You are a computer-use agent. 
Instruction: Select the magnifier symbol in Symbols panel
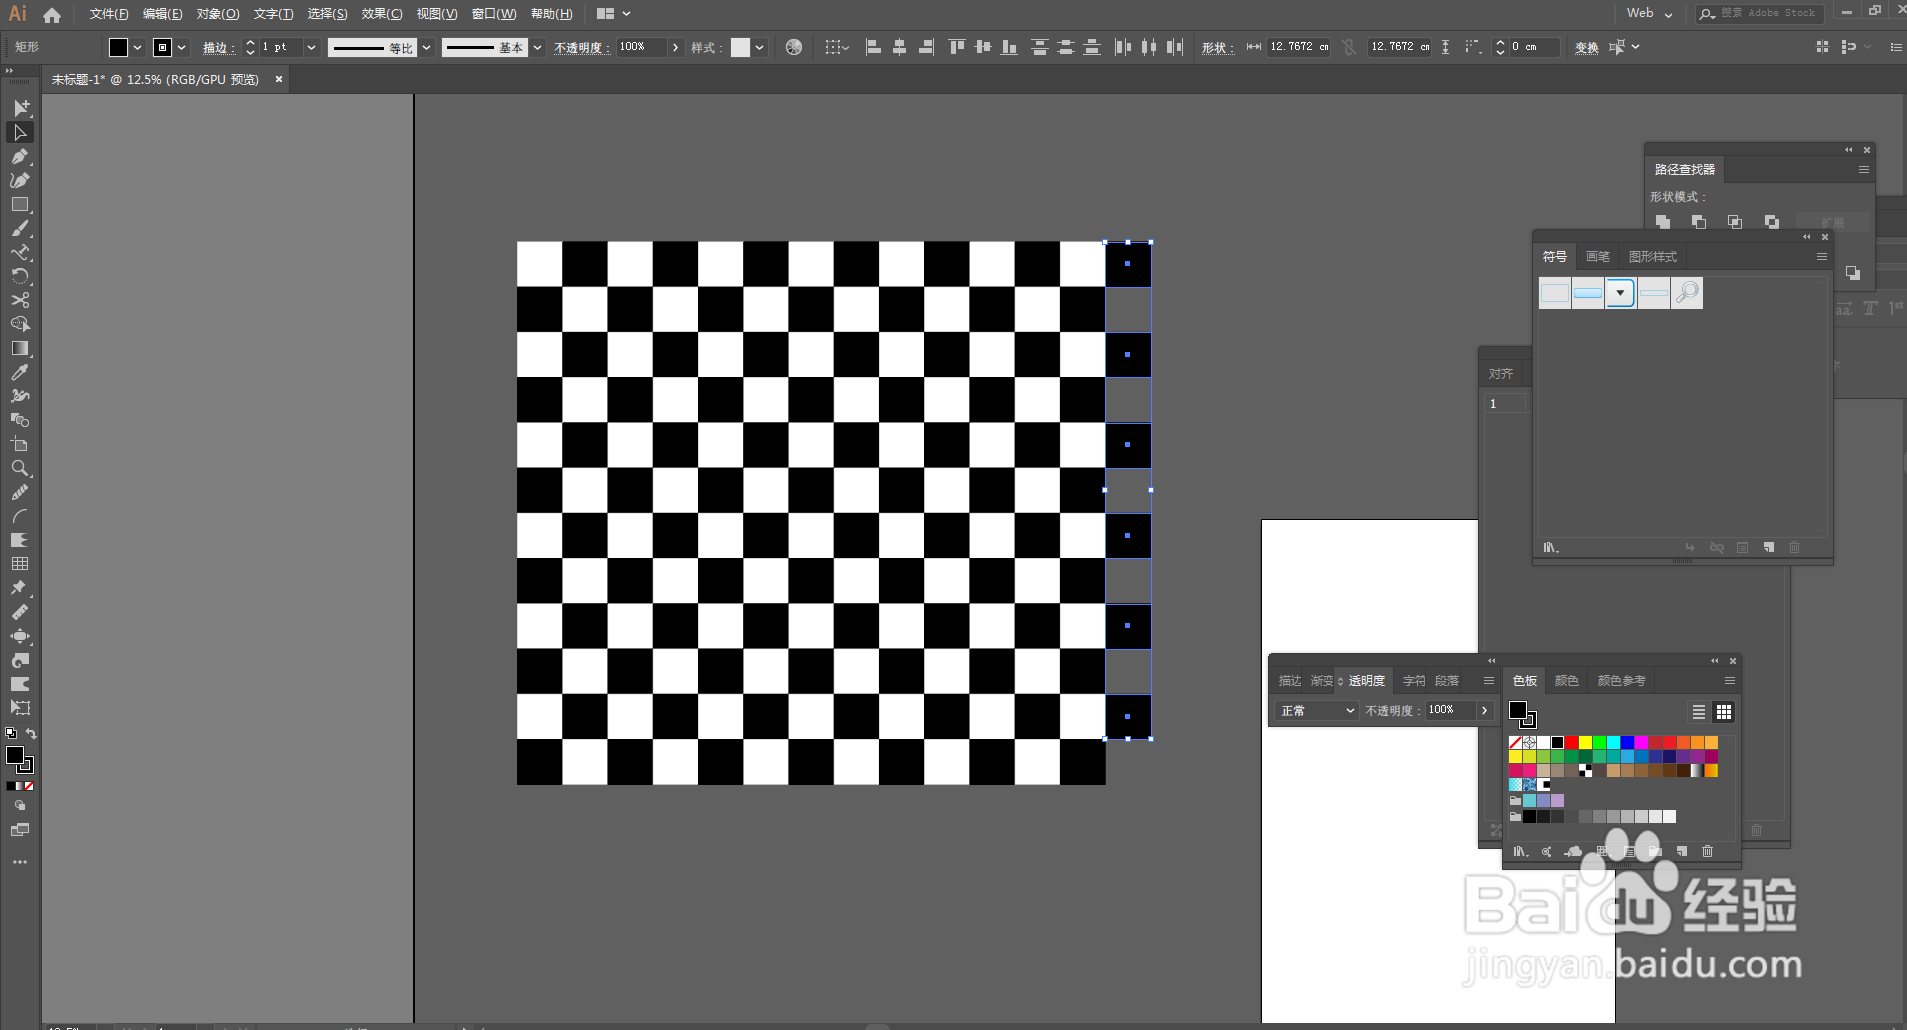1687,293
